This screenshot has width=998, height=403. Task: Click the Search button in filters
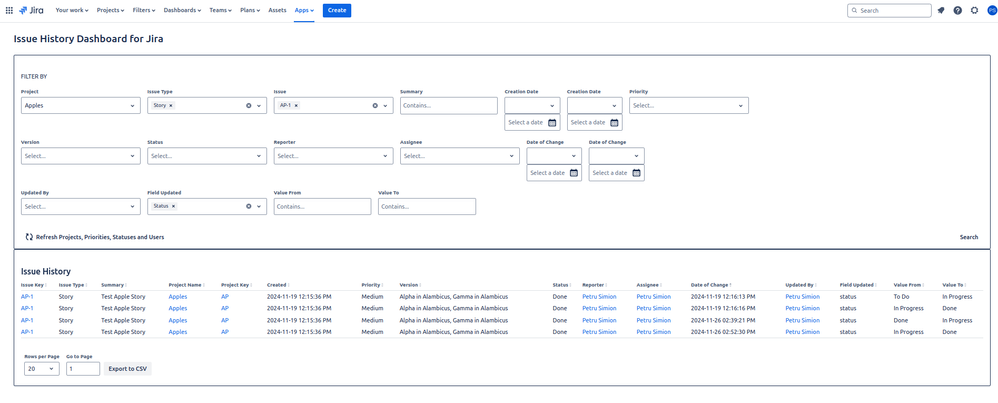pyautogui.click(x=969, y=237)
